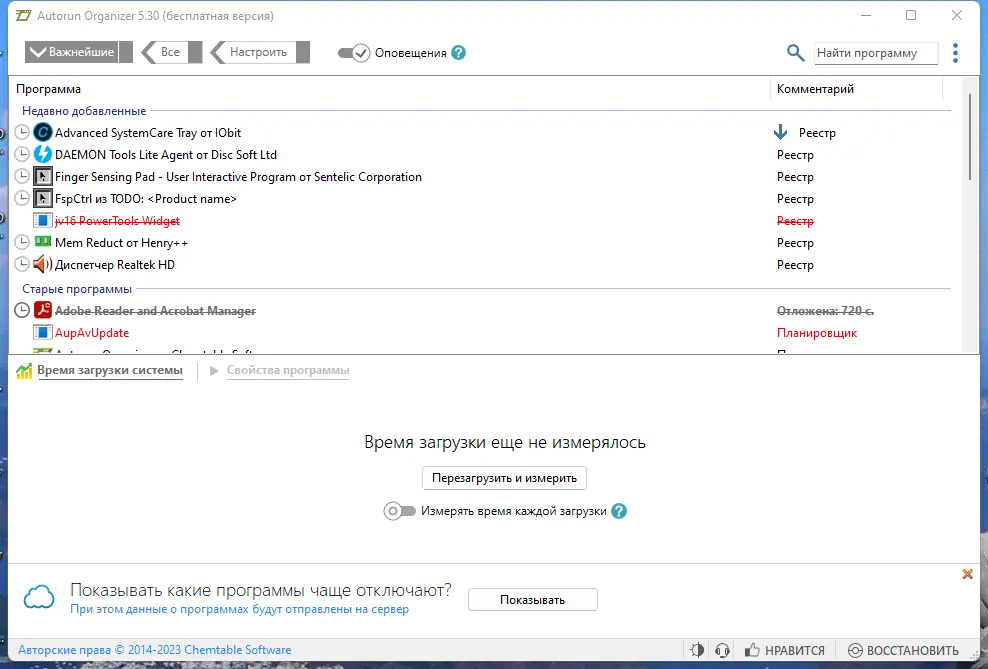Image resolution: width=988 pixels, height=669 pixels.
Task: Click the clock icon beside Диспетчер Realtek HD
Action: click(x=22, y=265)
